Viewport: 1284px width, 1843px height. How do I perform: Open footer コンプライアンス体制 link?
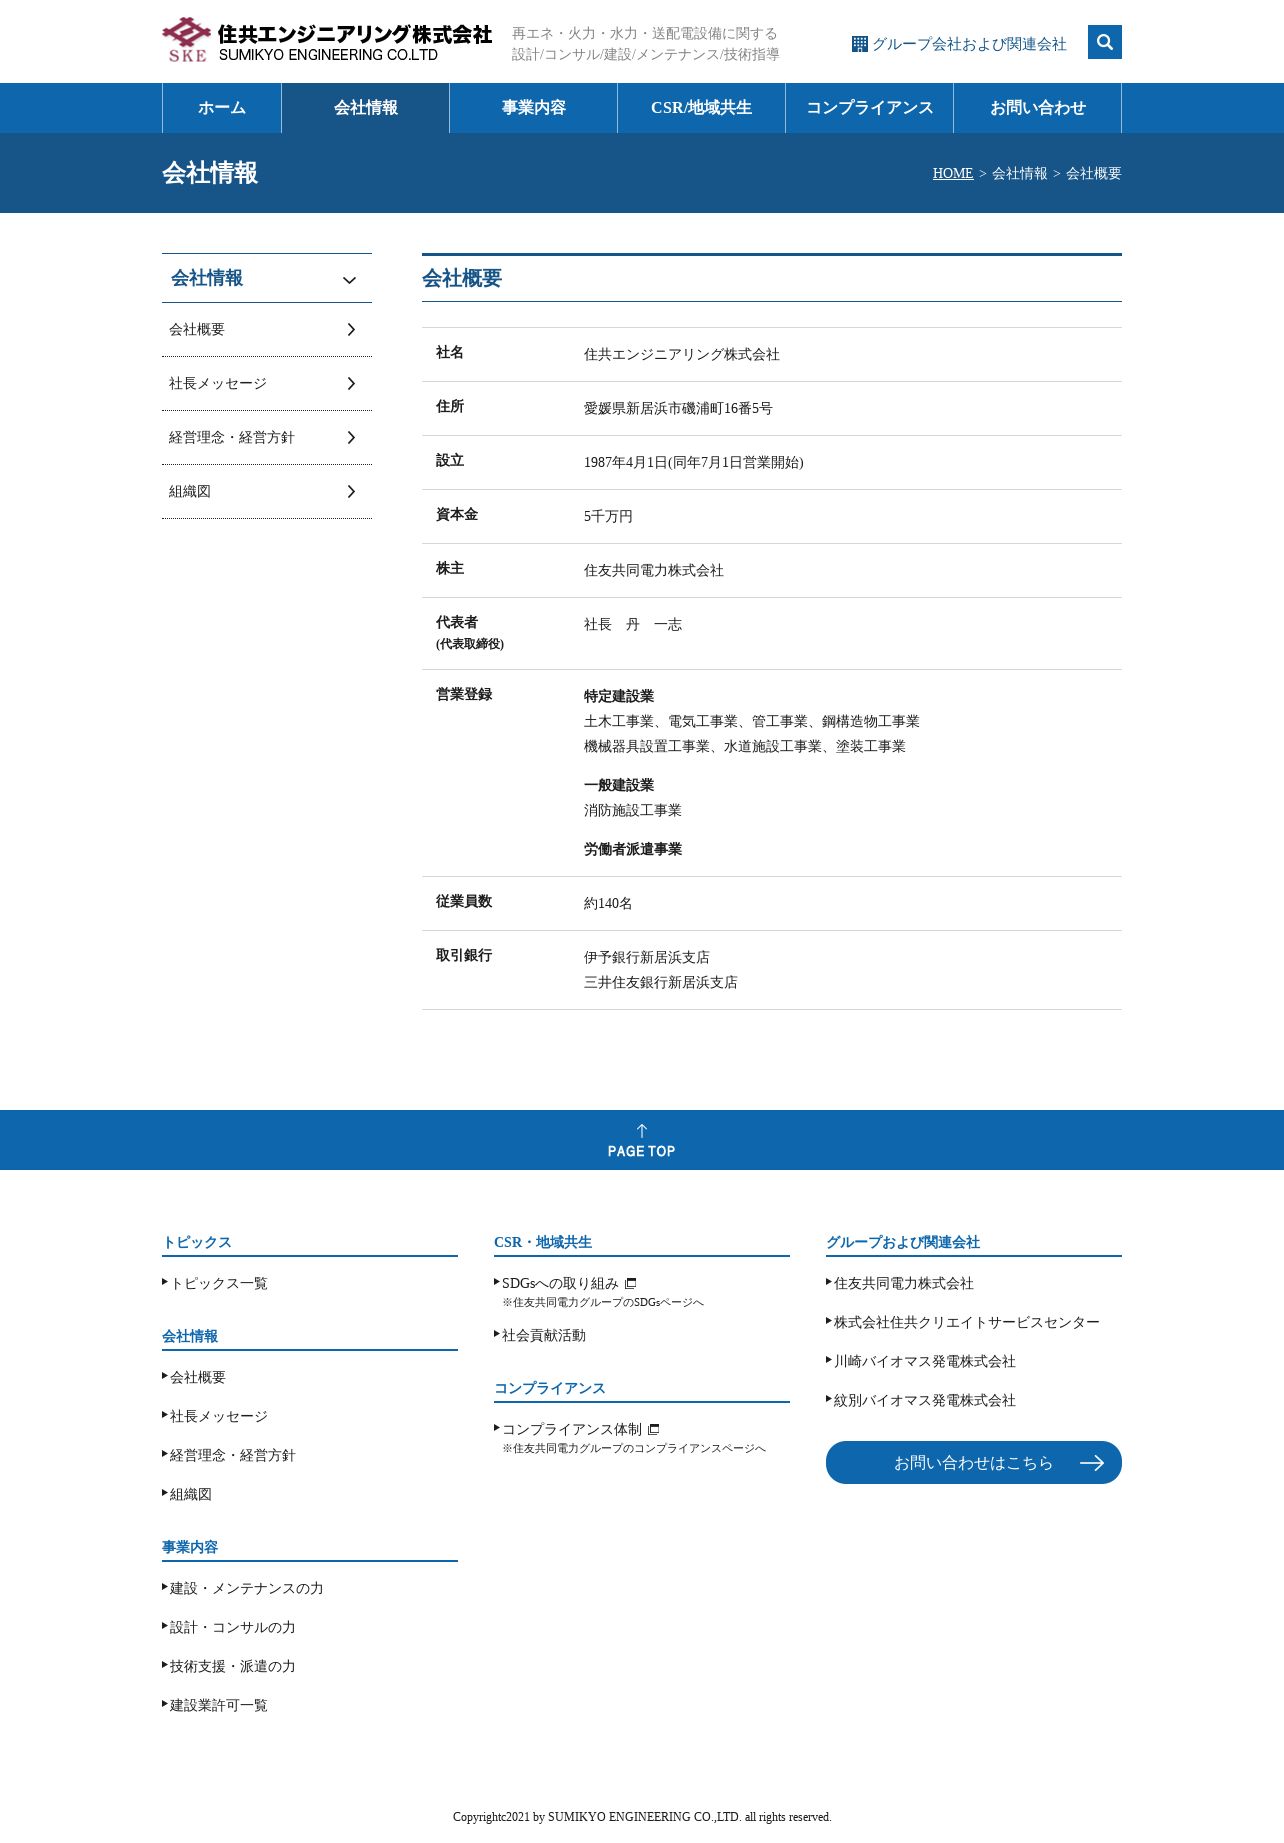(x=572, y=1429)
